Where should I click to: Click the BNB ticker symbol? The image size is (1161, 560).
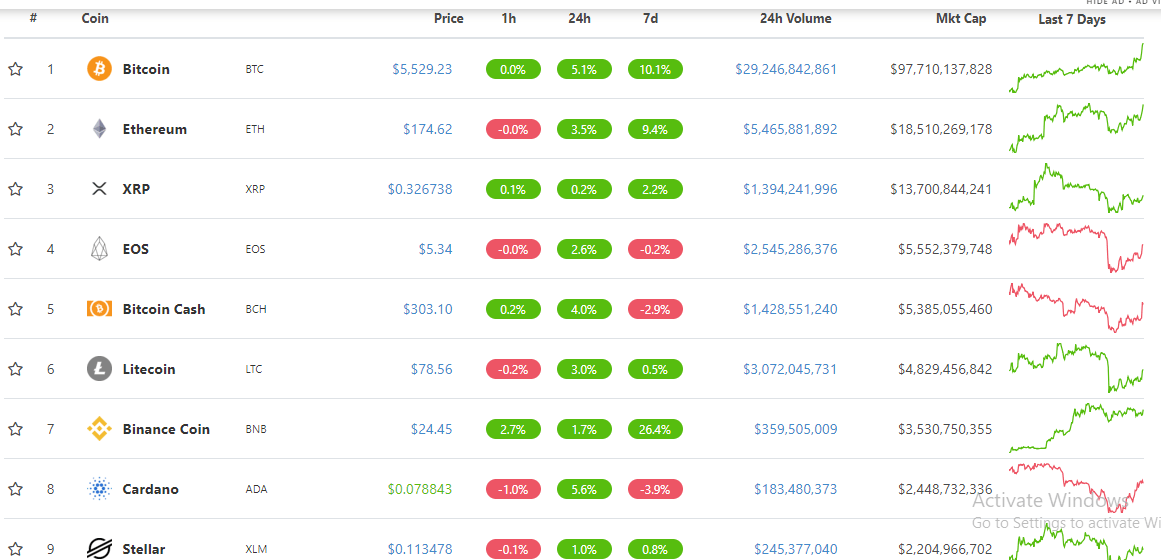coord(255,430)
